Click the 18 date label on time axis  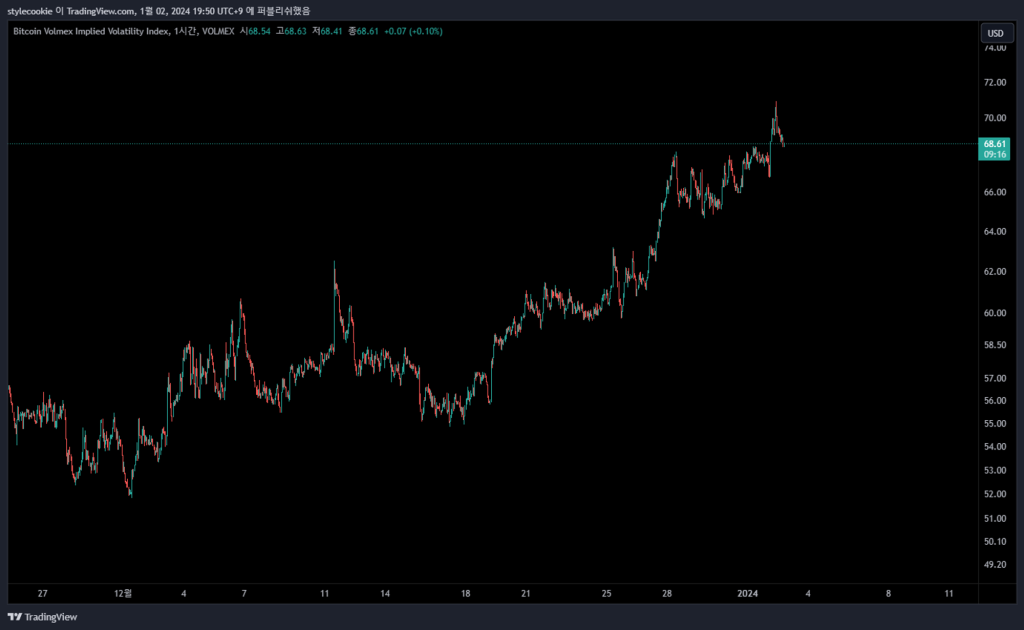point(465,593)
